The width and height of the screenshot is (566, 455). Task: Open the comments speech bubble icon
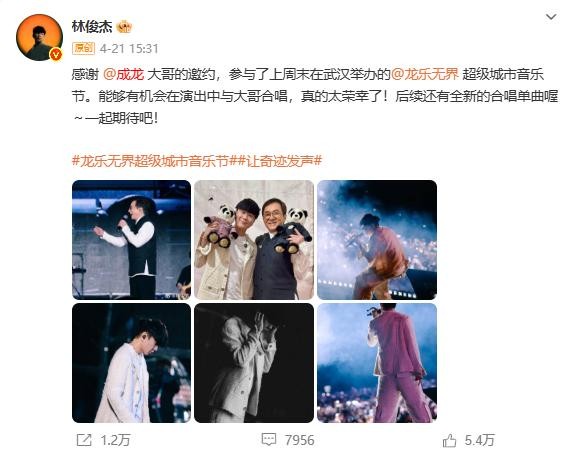269,439
